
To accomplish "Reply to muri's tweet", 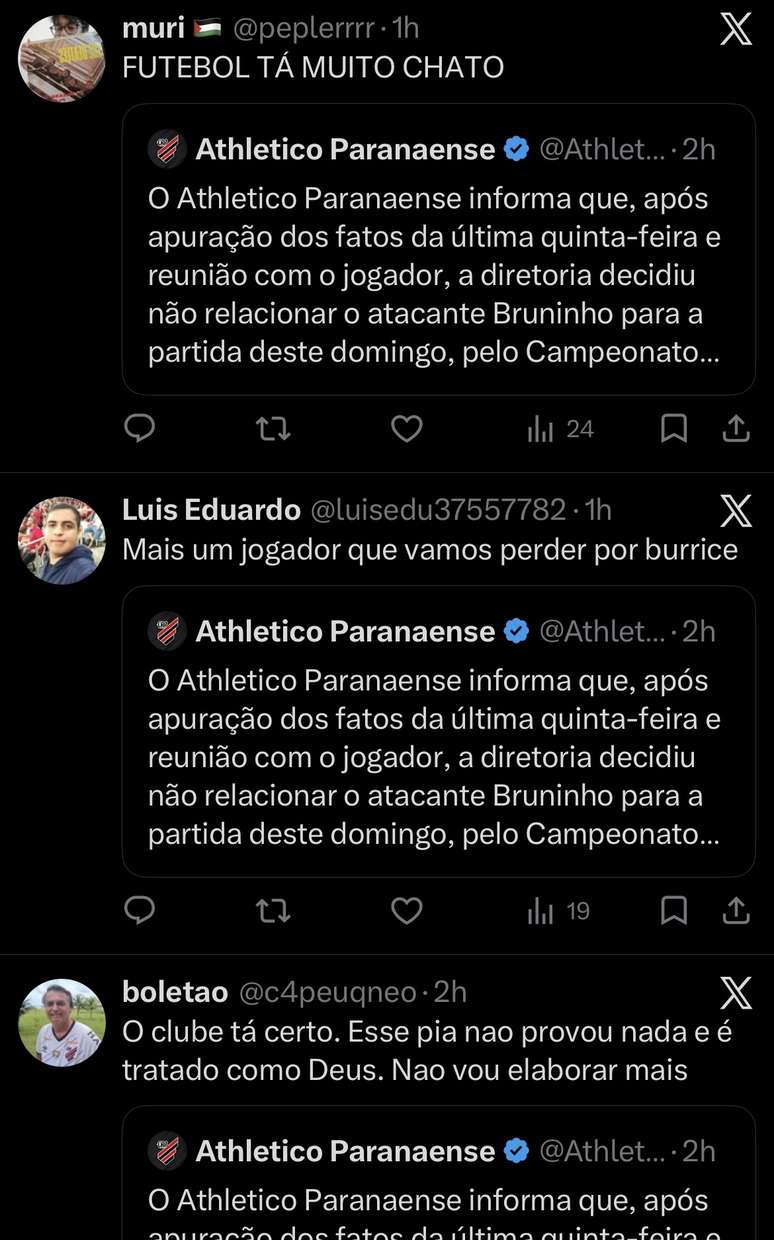I will coord(140,429).
